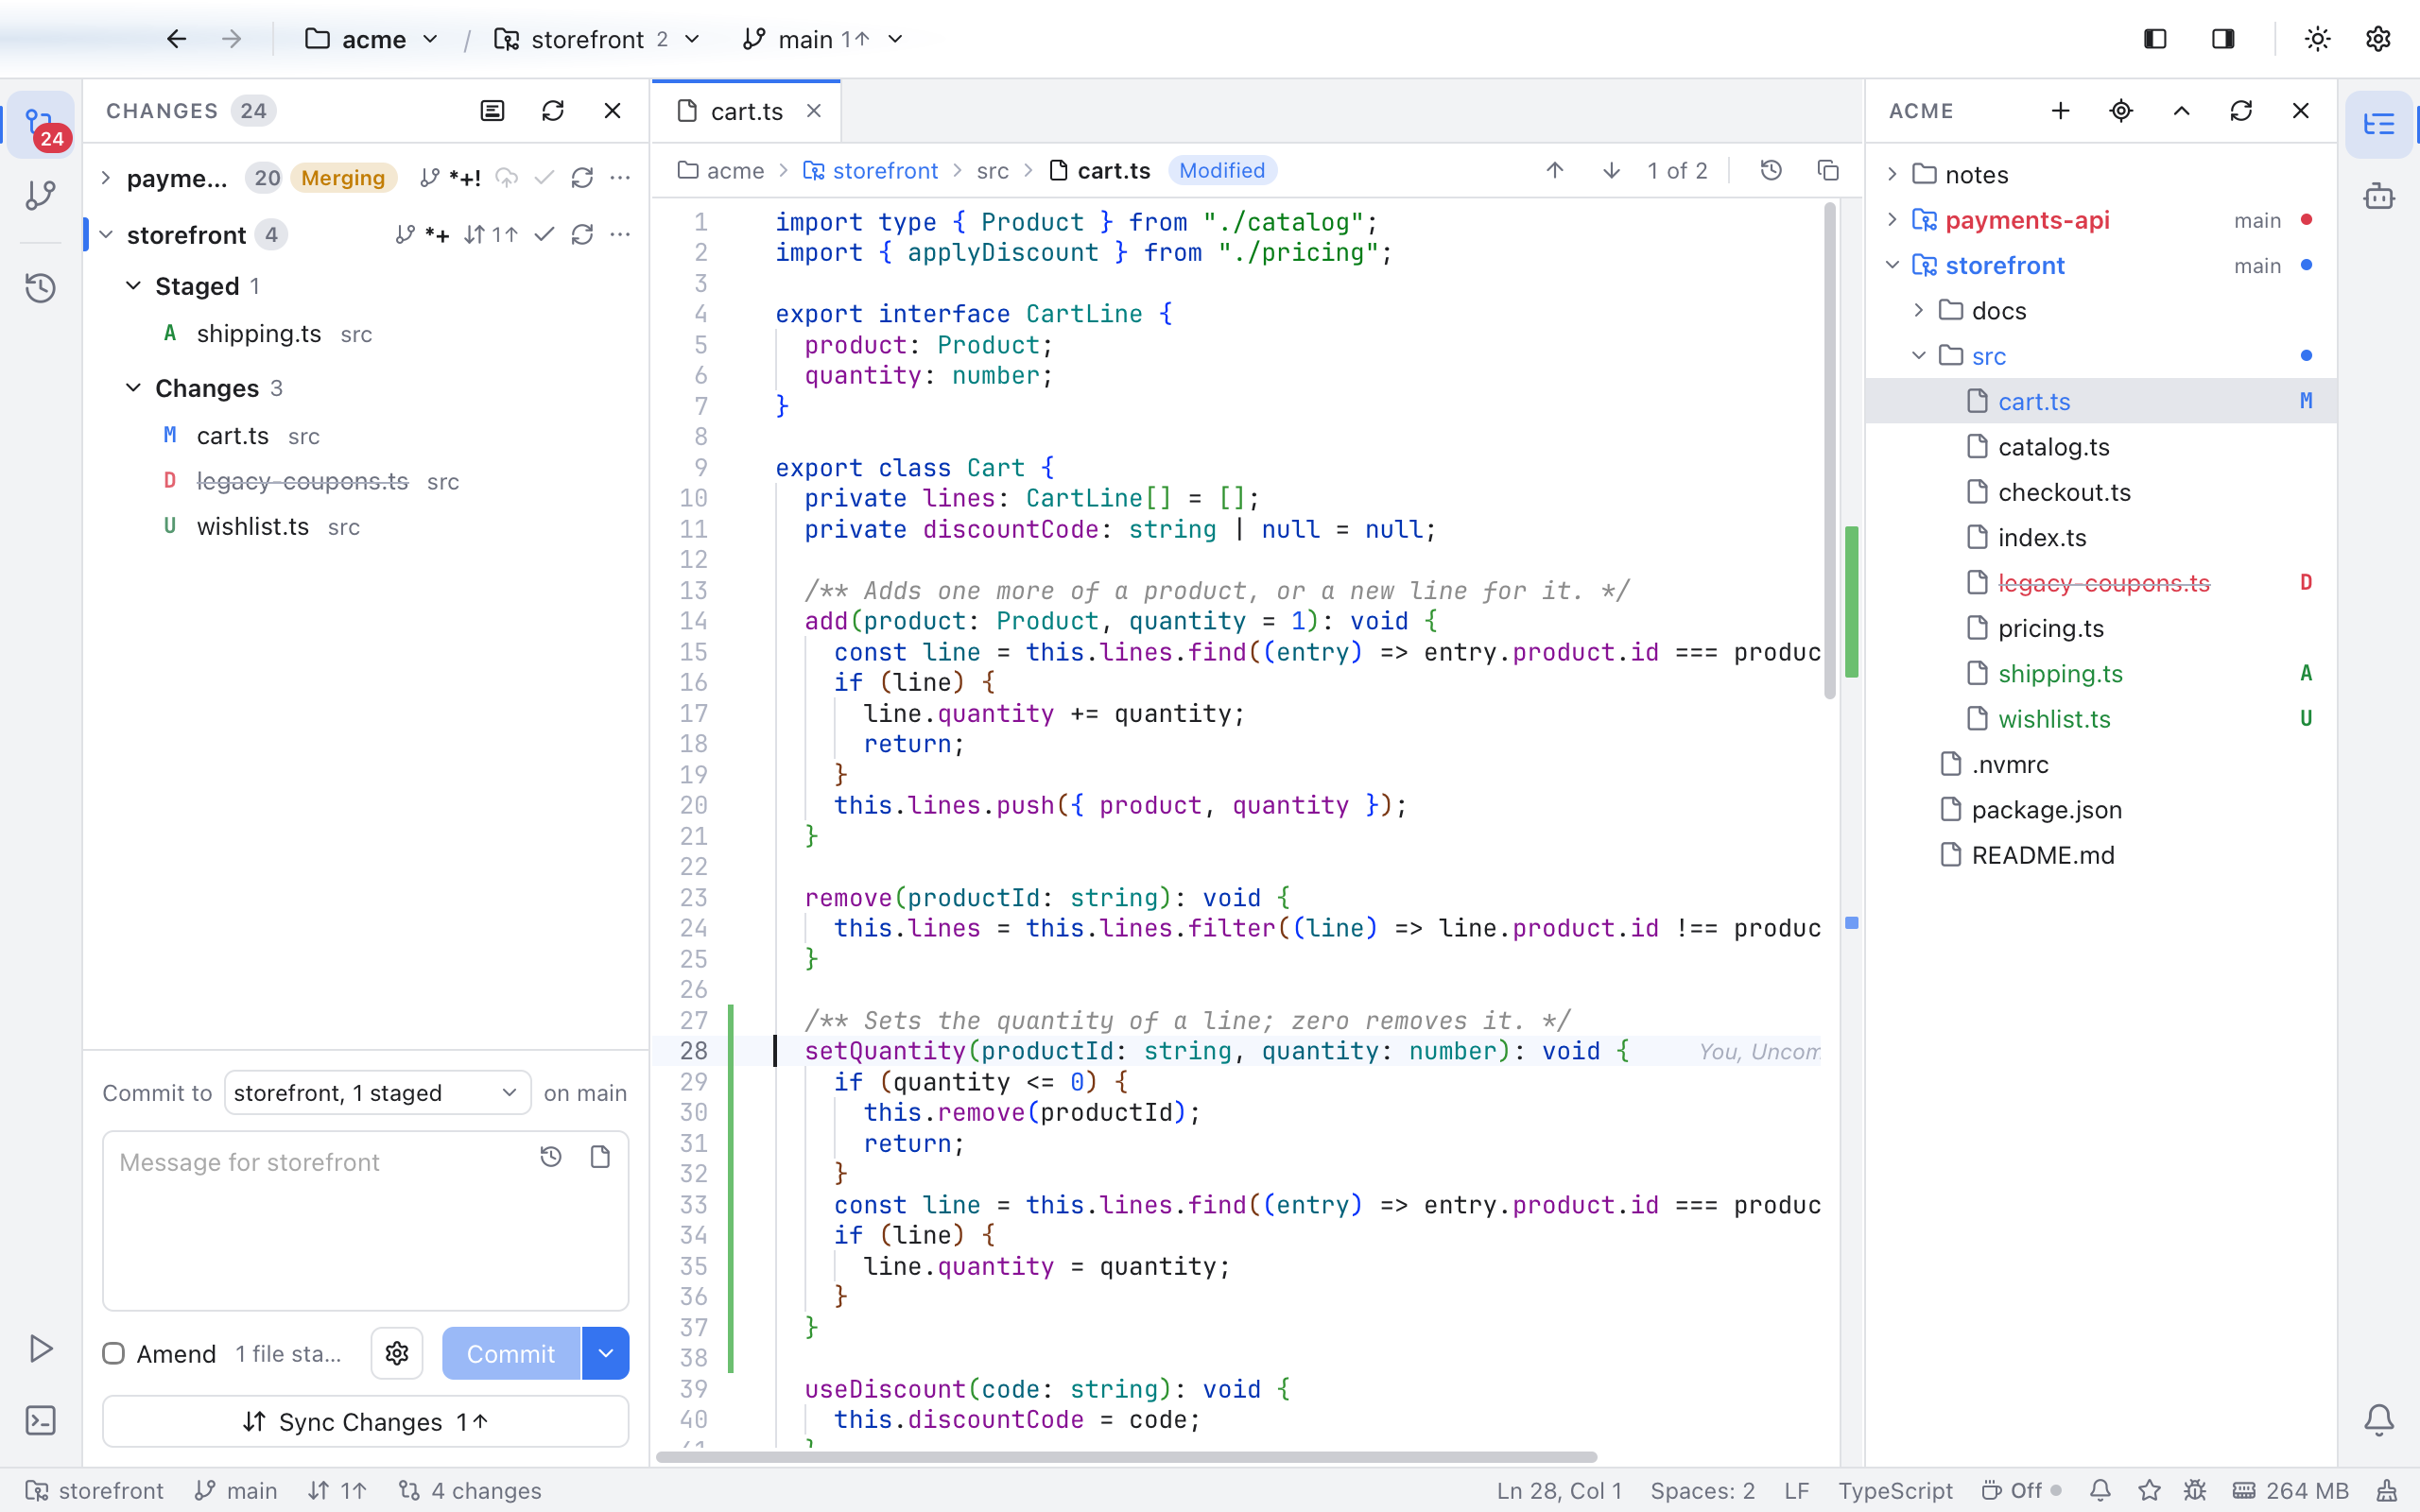Open the Commit button dropdown arrow
Image resolution: width=2420 pixels, height=1512 pixels.
(x=606, y=1353)
